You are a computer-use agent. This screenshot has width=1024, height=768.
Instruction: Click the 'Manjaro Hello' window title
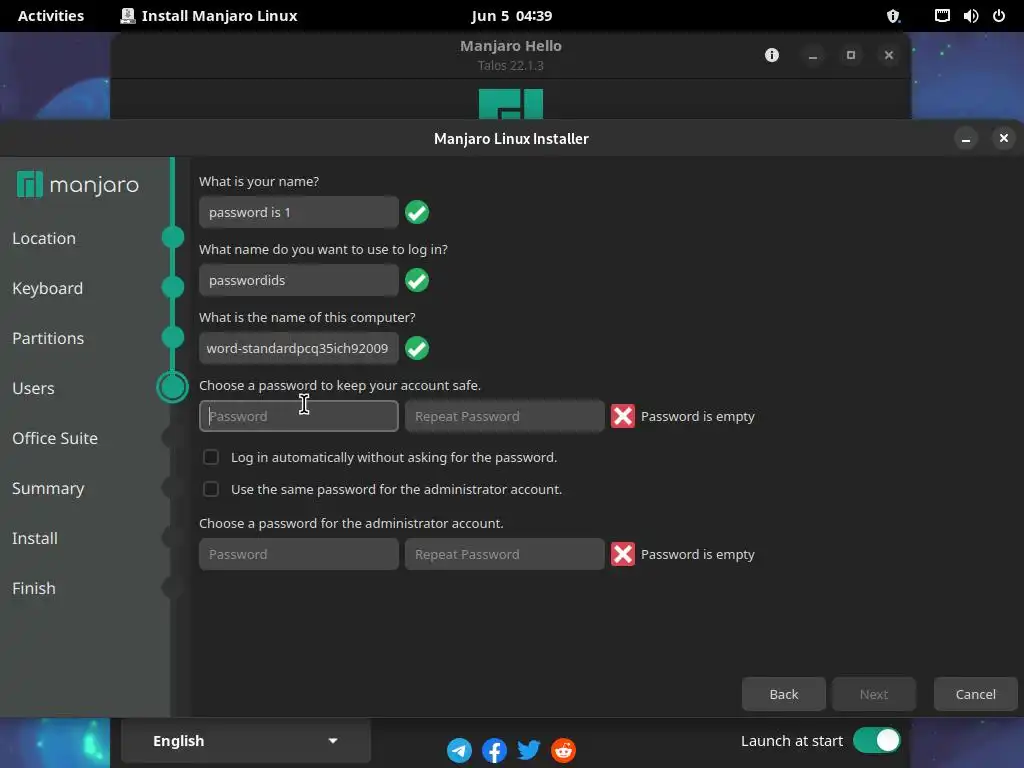(x=511, y=46)
